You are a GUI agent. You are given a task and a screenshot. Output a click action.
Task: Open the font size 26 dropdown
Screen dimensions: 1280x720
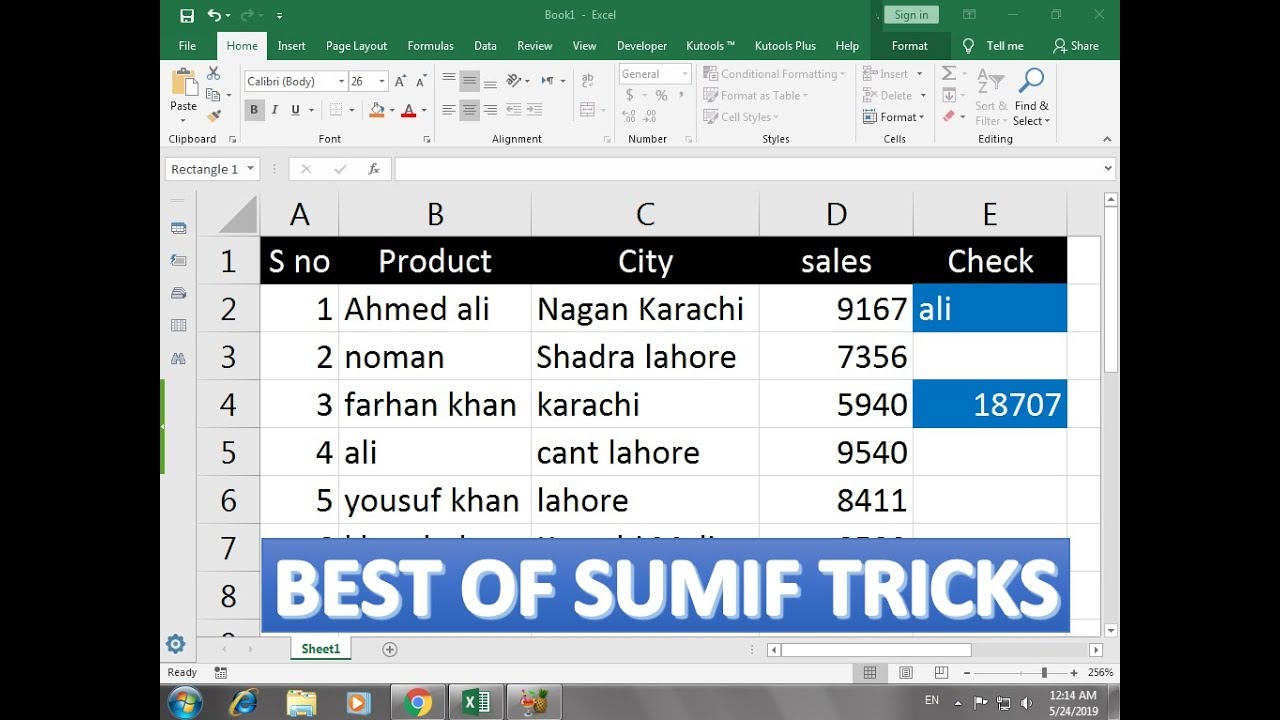click(383, 82)
